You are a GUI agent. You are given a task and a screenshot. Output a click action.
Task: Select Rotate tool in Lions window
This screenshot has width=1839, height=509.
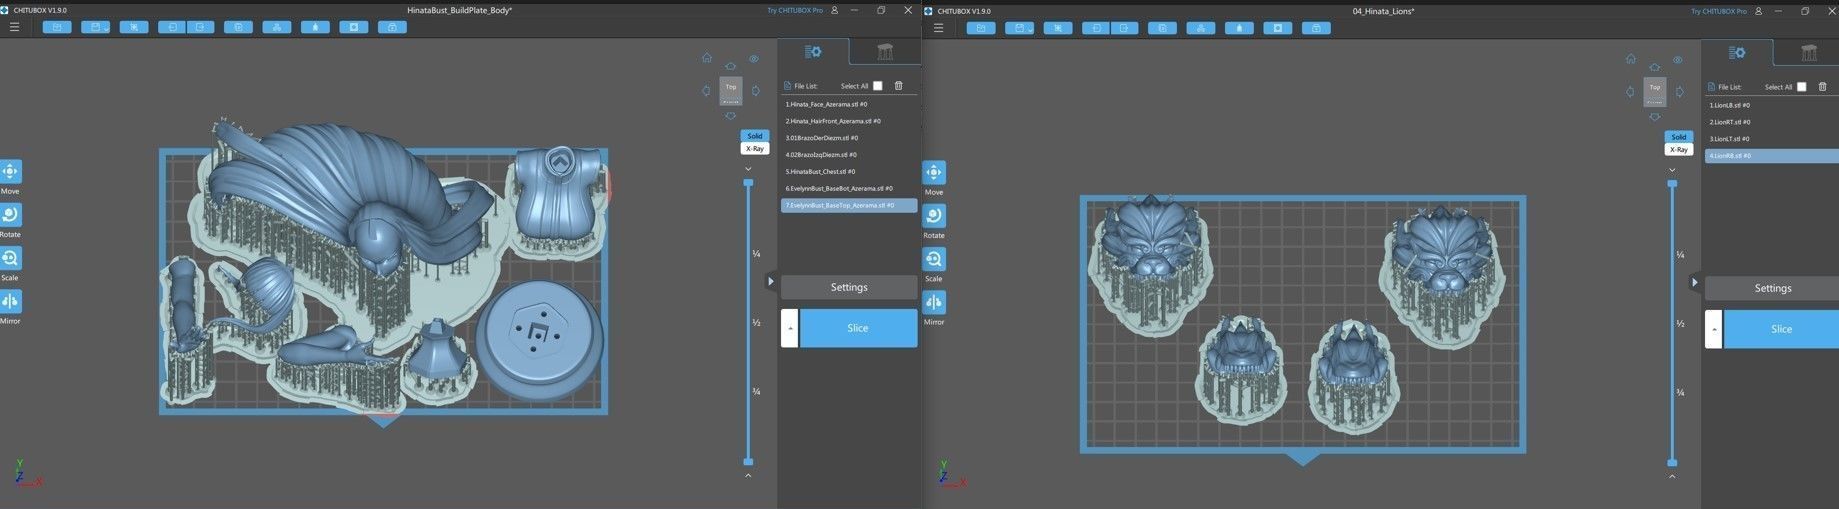click(x=934, y=216)
